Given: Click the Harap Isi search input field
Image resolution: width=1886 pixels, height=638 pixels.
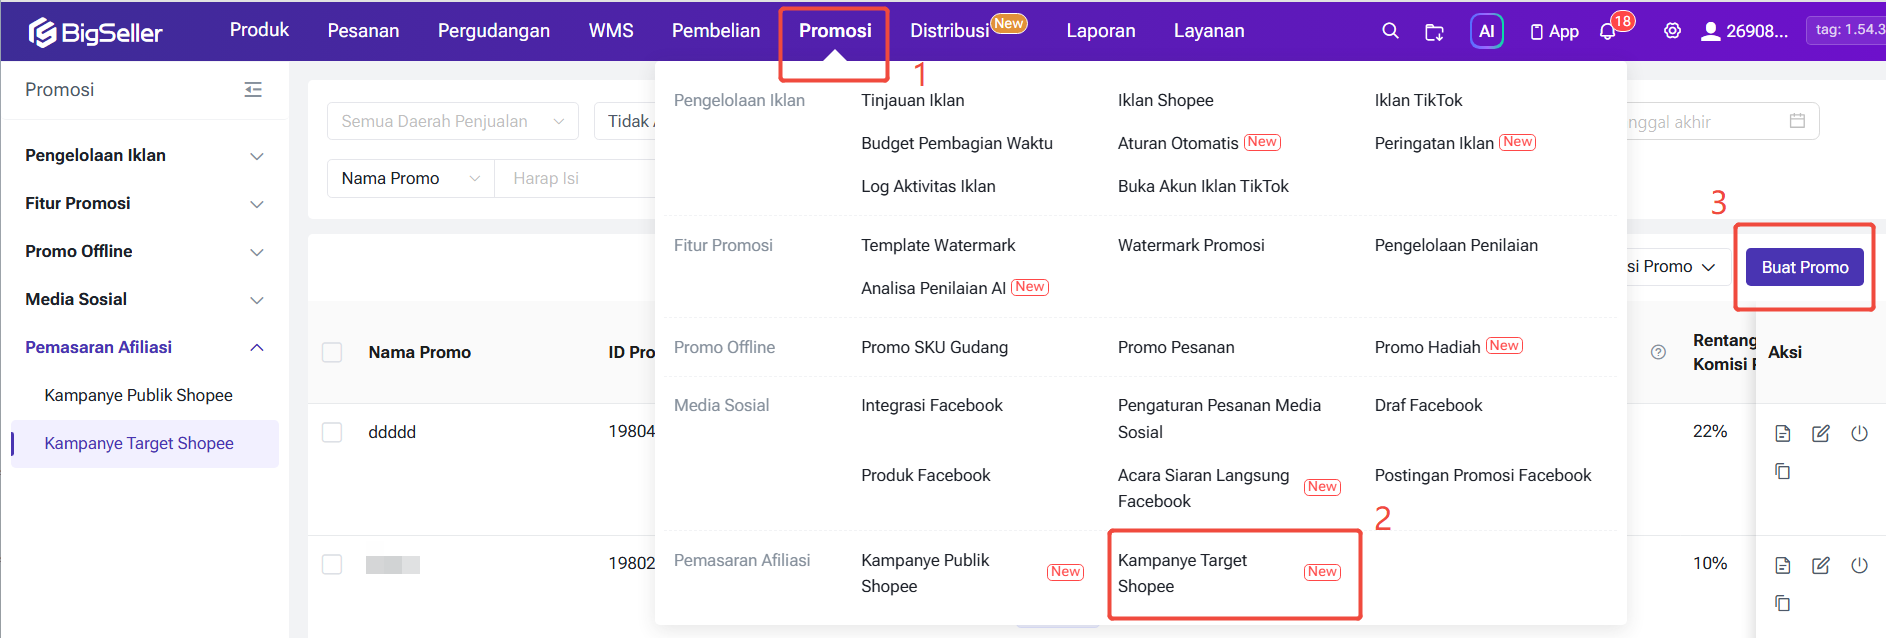Looking at the screenshot, I should click(x=575, y=178).
